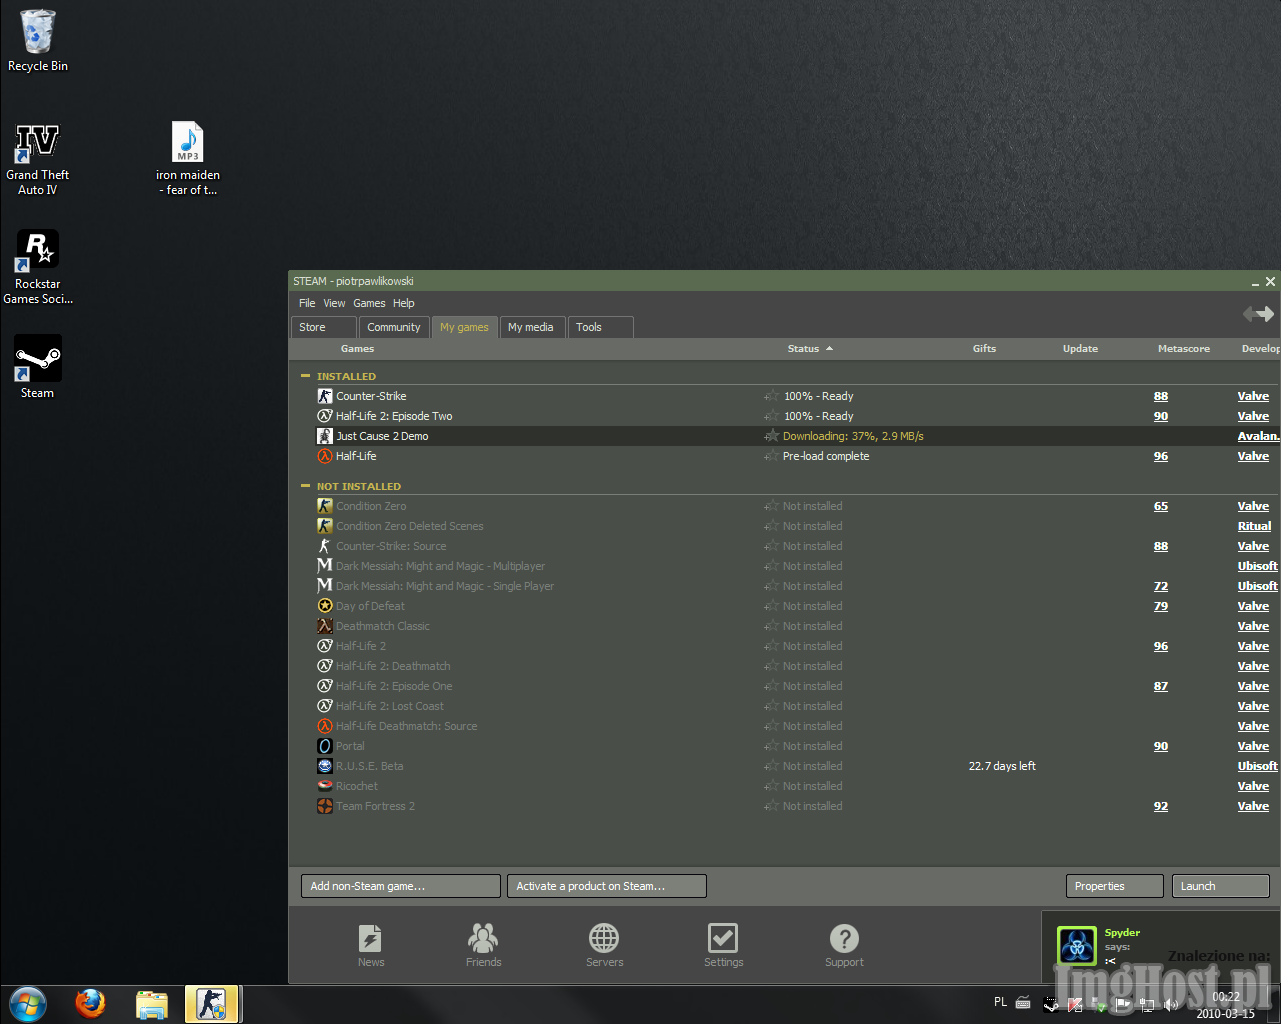Image resolution: width=1282 pixels, height=1025 pixels.
Task: Click the Counter-Strike: Source game icon
Action: click(x=325, y=546)
